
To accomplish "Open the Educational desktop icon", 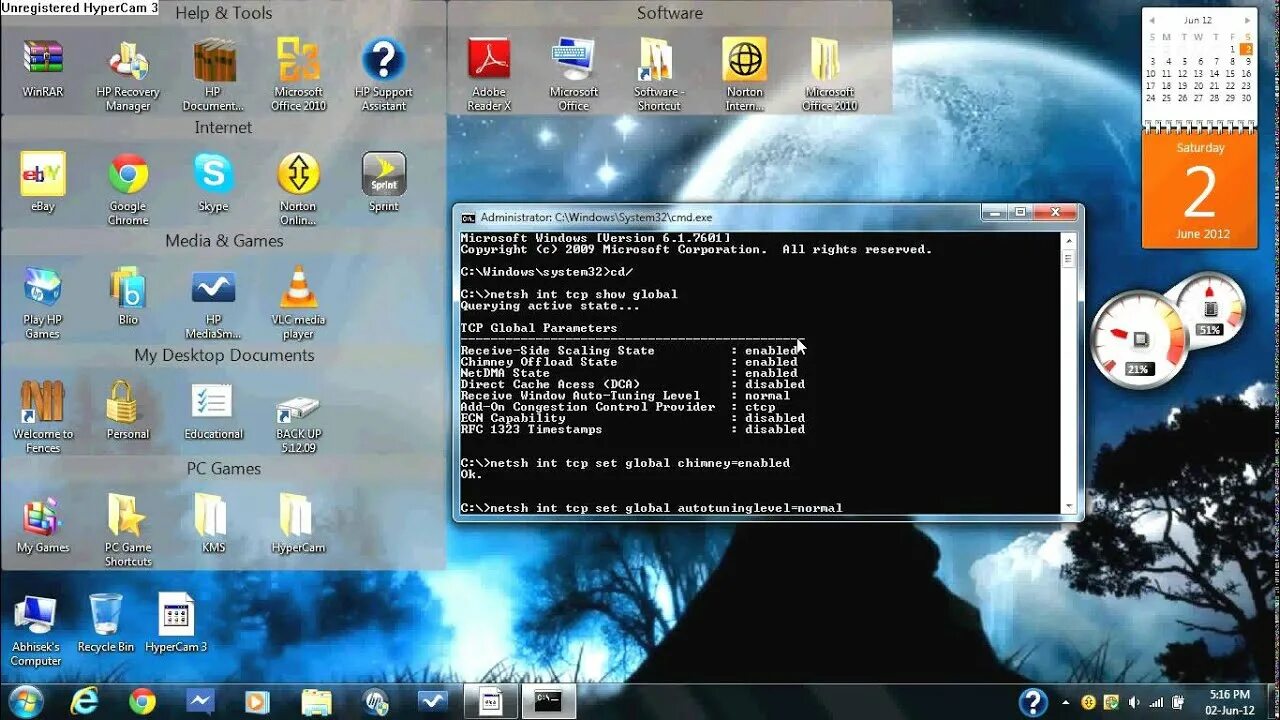I will pyautogui.click(x=213, y=410).
